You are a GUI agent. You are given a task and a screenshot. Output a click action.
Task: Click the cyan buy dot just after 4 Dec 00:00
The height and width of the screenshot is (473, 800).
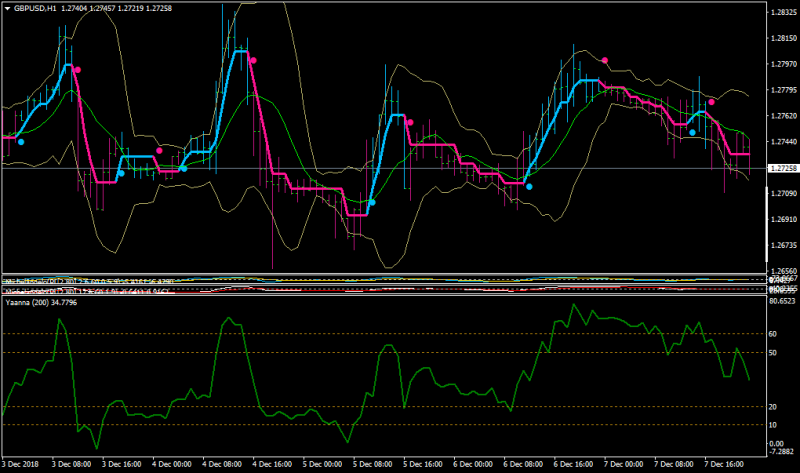coord(184,168)
